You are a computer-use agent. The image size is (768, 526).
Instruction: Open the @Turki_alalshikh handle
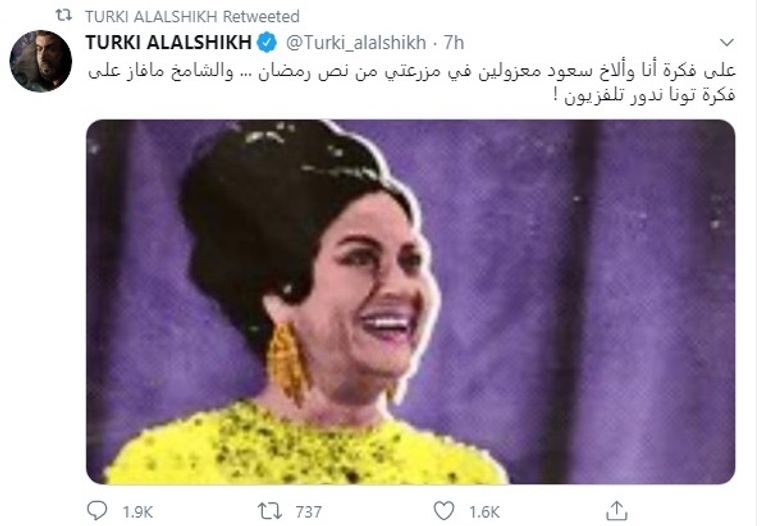click(x=356, y=43)
